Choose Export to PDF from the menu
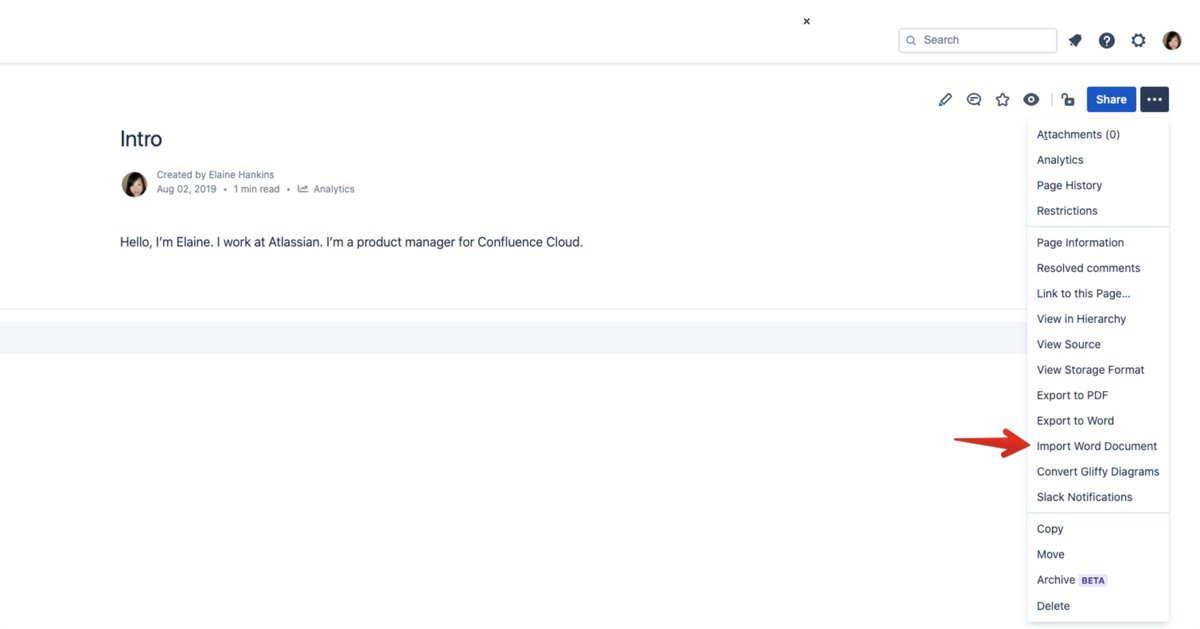Image resolution: width=1200 pixels, height=629 pixels. [1072, 395]
